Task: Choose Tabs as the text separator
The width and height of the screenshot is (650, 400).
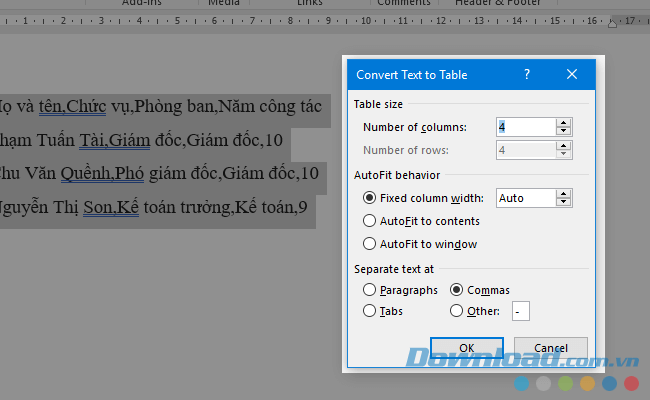Action: tap(371, 311)
